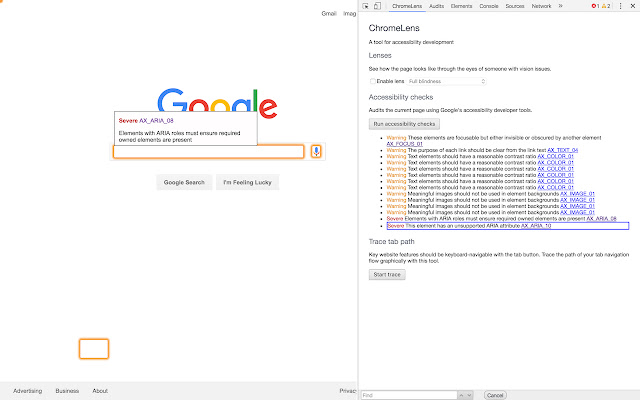Click the yellow warning count indicator
Screen dimensions: 640x400
(x=606, y=6)
